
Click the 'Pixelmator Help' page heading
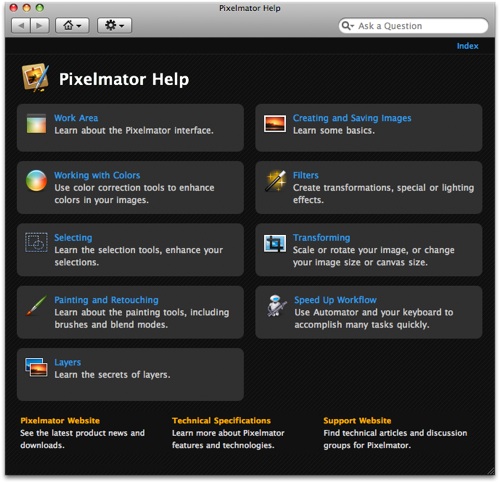124,79
